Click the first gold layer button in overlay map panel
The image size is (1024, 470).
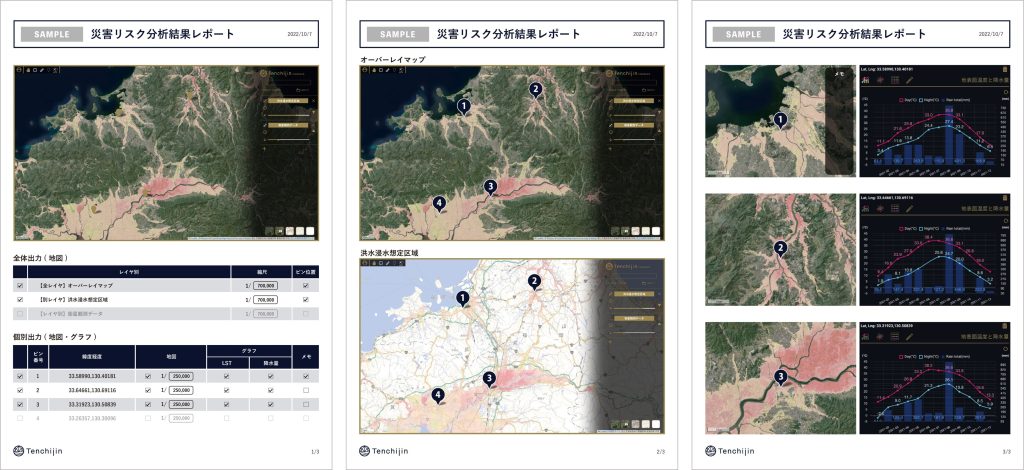point(635,101)
